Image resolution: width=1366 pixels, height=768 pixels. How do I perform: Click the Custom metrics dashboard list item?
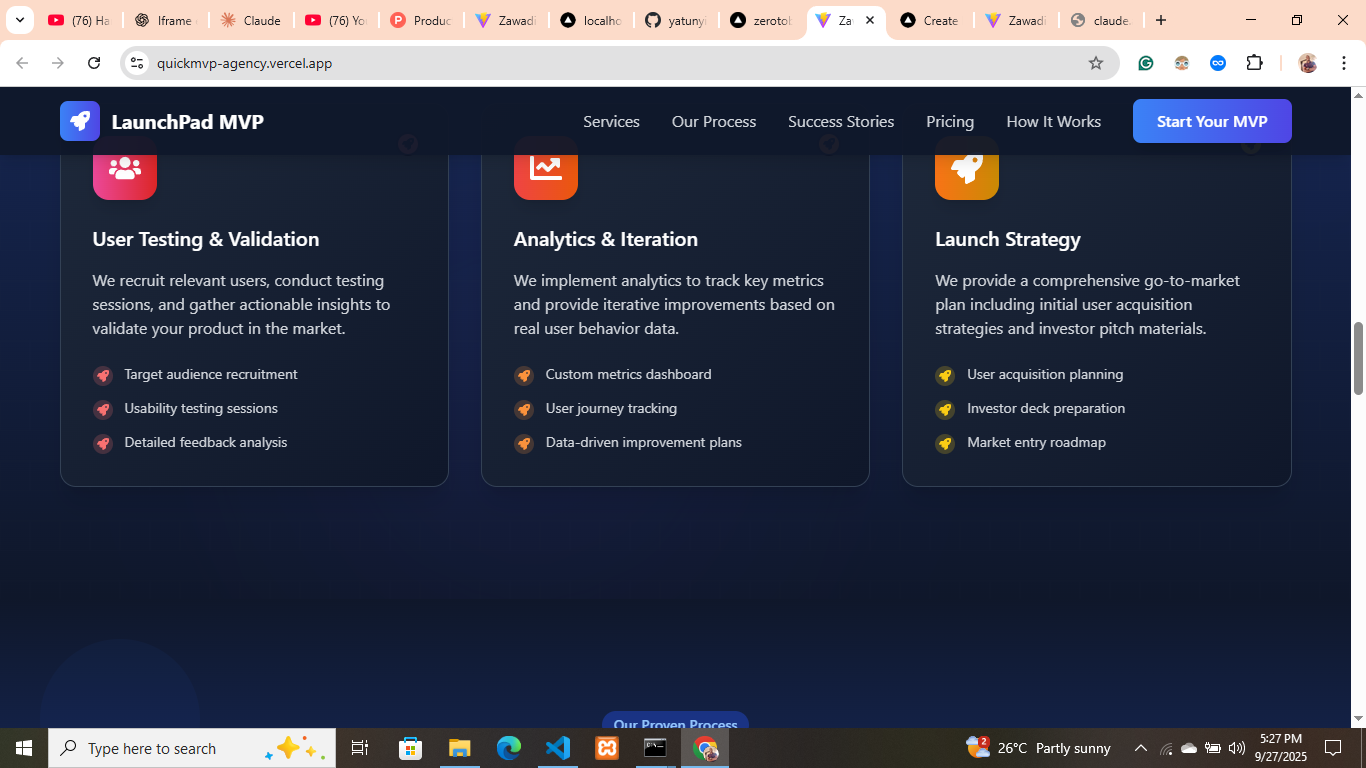629,374
